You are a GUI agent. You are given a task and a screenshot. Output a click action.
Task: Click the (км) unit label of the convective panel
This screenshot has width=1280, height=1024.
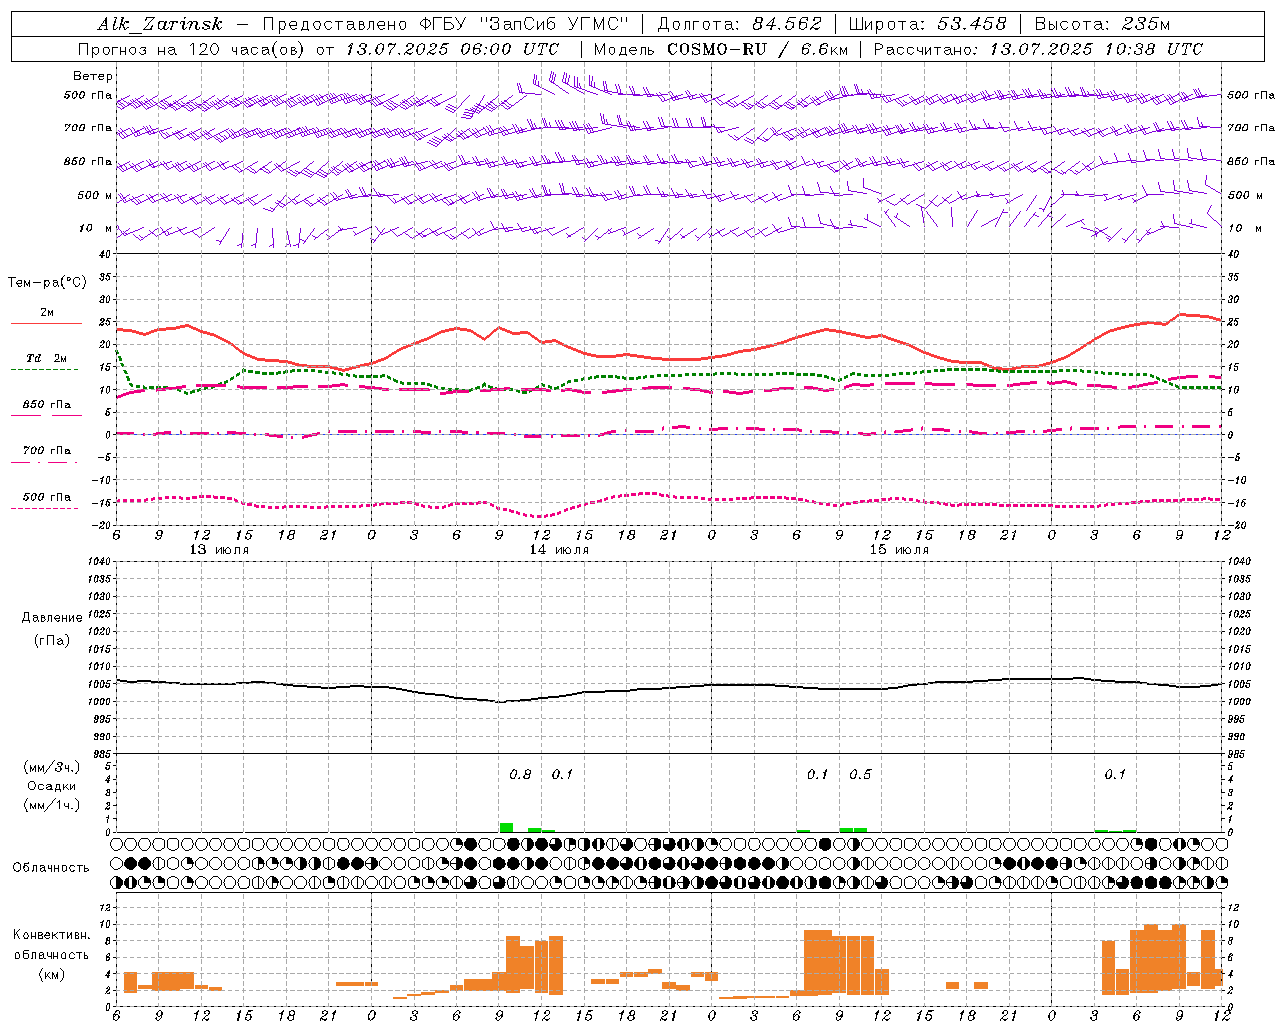point(51,974)
